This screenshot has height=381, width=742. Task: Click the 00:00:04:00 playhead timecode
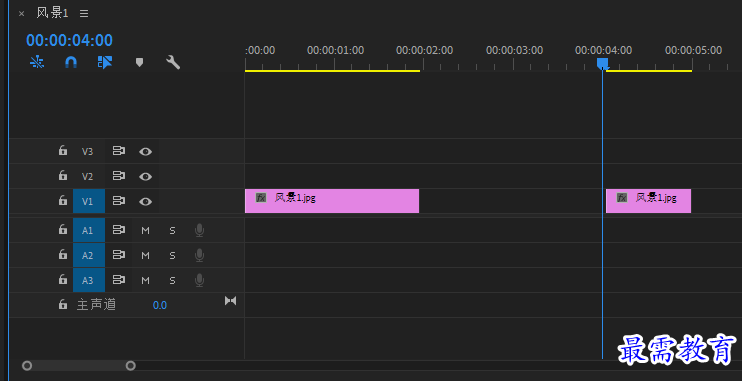69,40
